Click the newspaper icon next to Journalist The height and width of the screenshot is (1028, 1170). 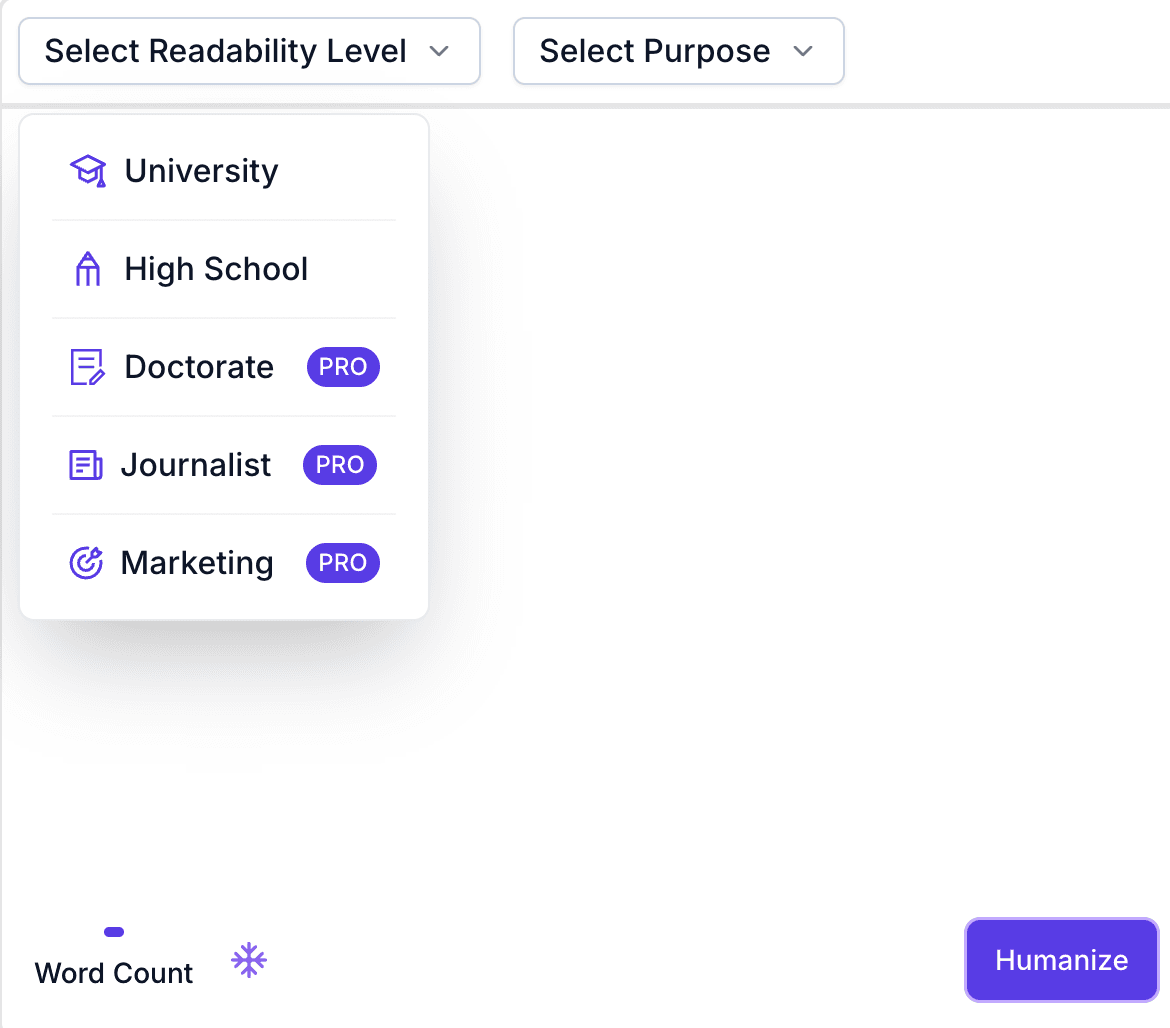tap(86, 464)
